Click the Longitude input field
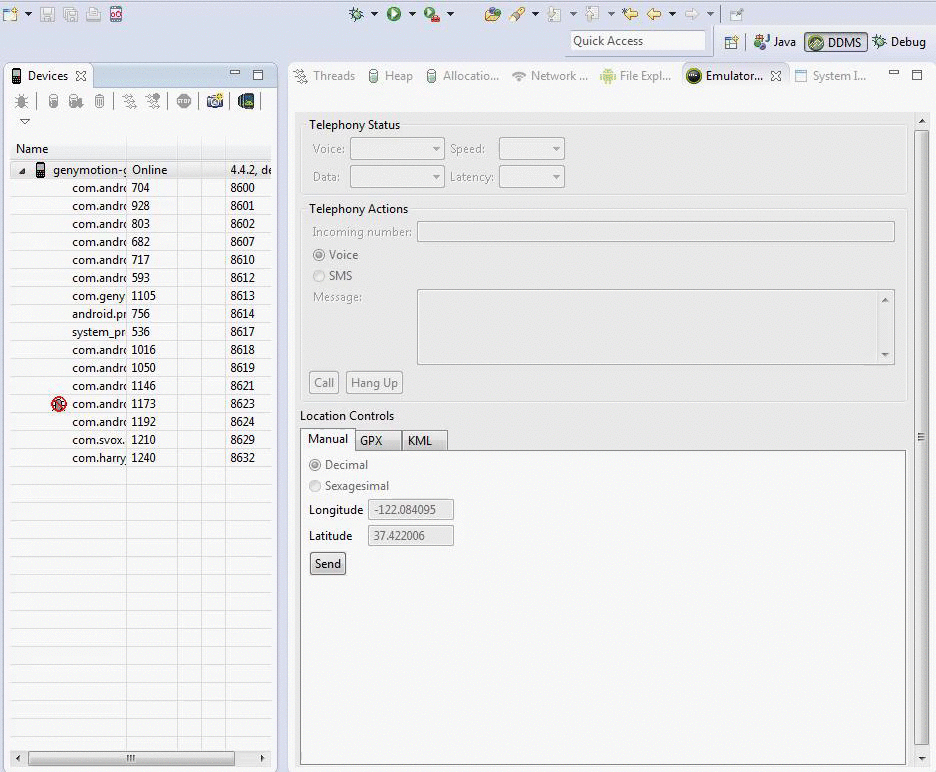936x772 pixels. tap(410, 510)
